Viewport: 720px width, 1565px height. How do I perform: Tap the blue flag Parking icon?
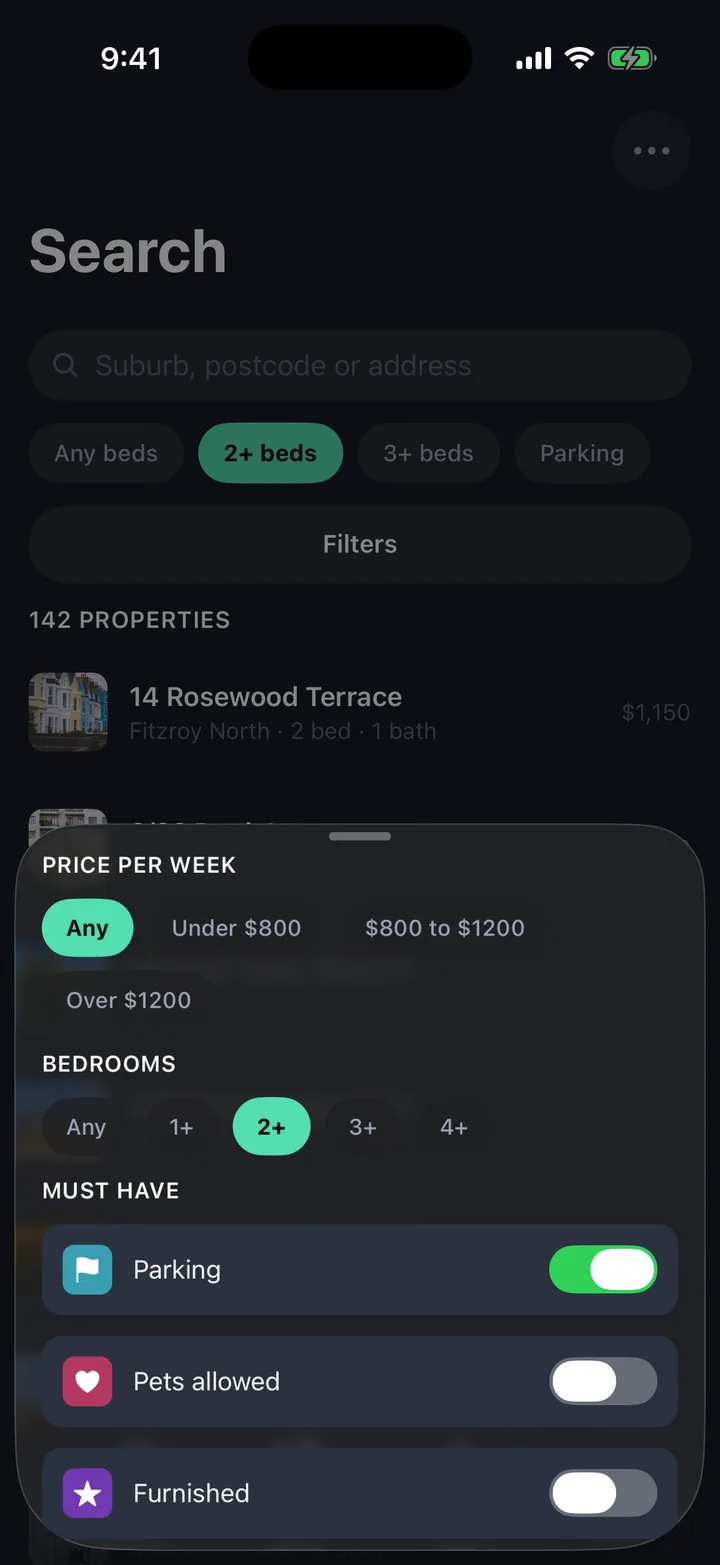click(x=87, y=1269)
